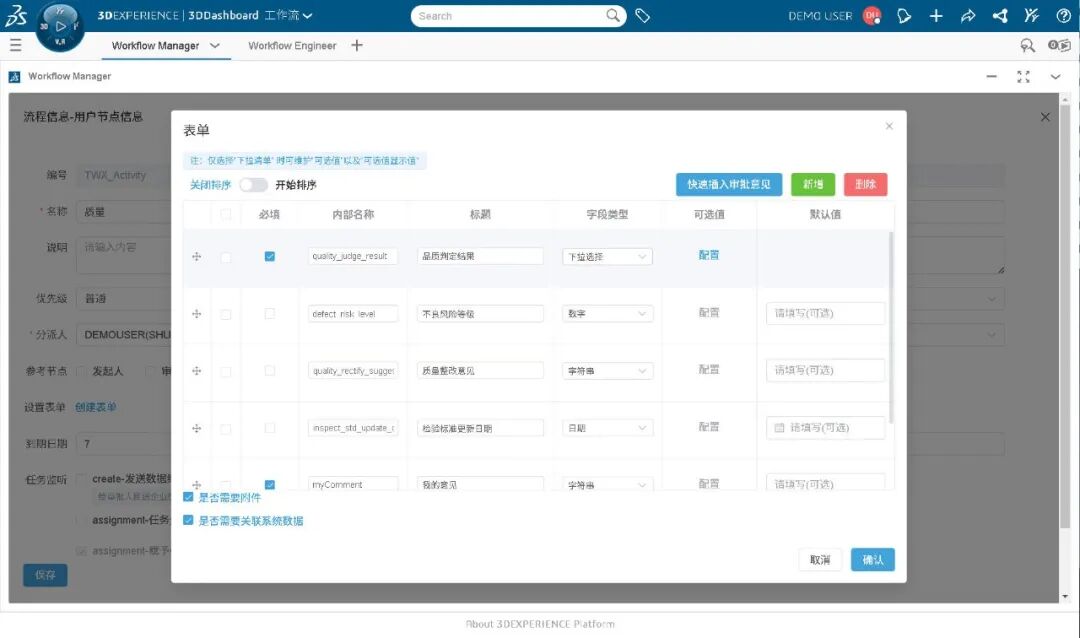Uncheck 是否需要关联系统数据 checkbox

[x=188, y=520]
